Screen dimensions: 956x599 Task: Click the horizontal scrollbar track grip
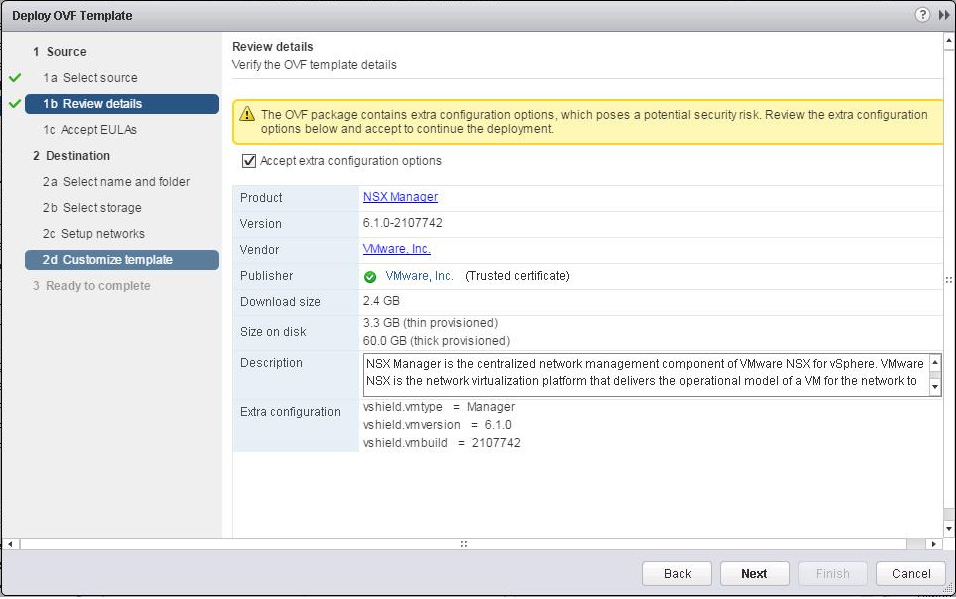tap(463, 543)
